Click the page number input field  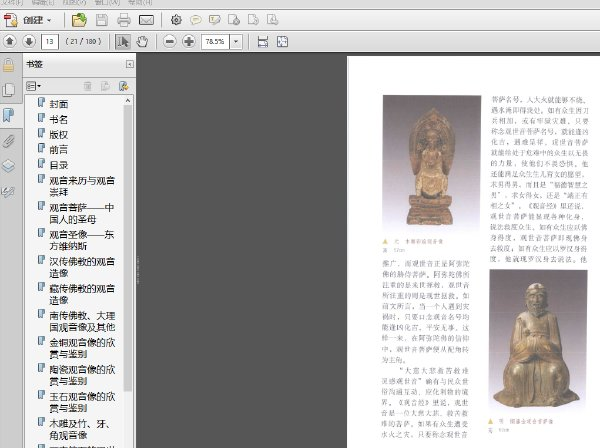(50, 41)
